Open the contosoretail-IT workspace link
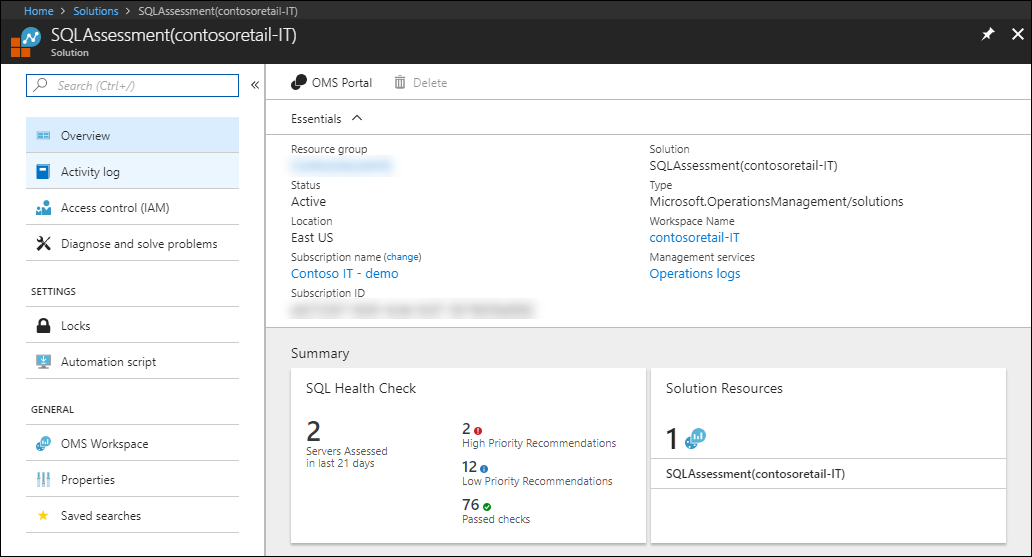 pyautogui.click(x=694, y=238)
